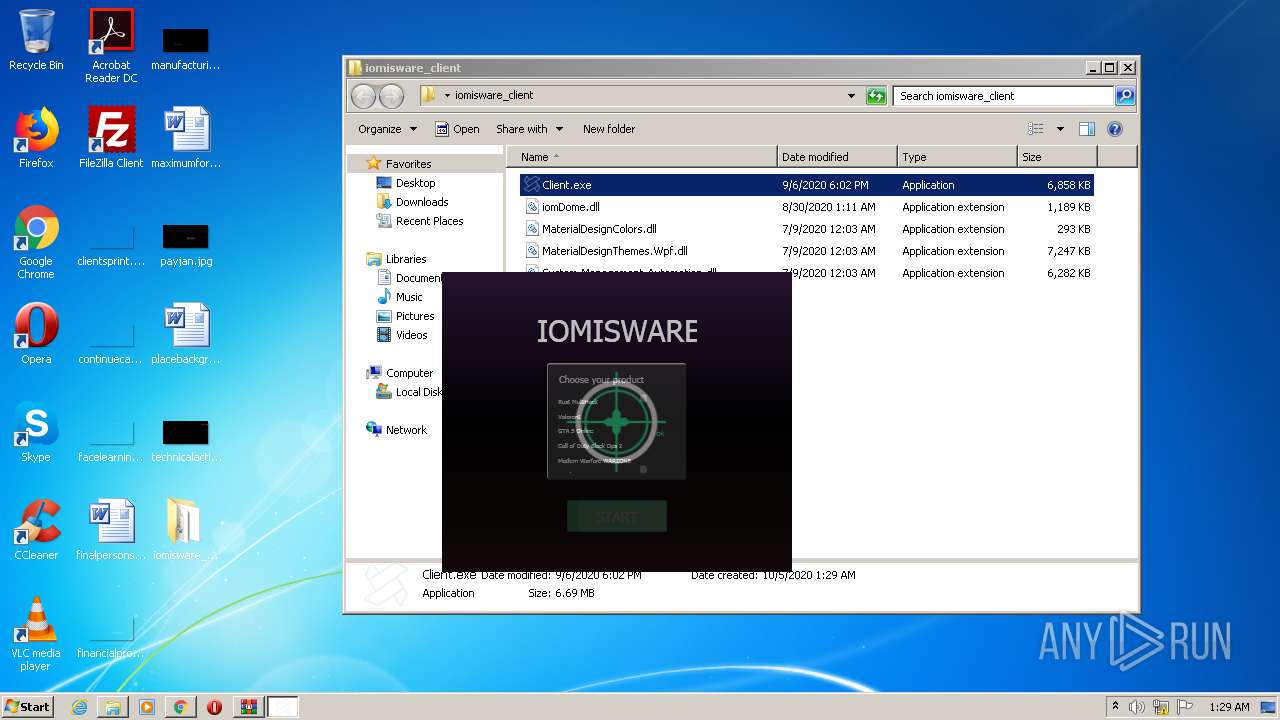
Task: Open the Share with dropdown
Action: coord(530,129)
